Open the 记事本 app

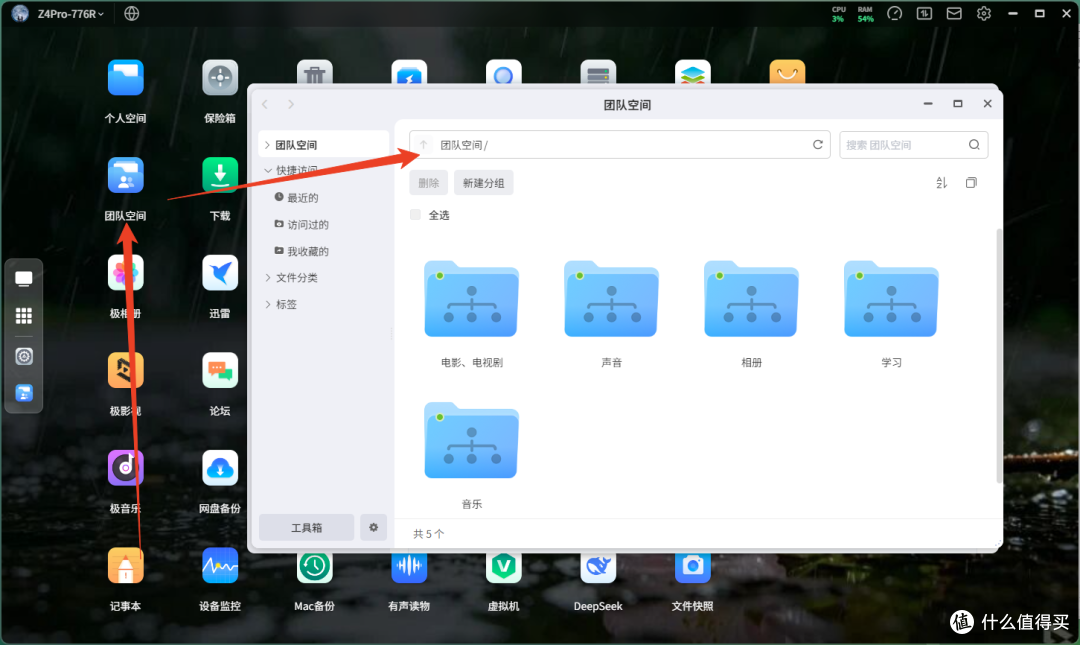125,566
